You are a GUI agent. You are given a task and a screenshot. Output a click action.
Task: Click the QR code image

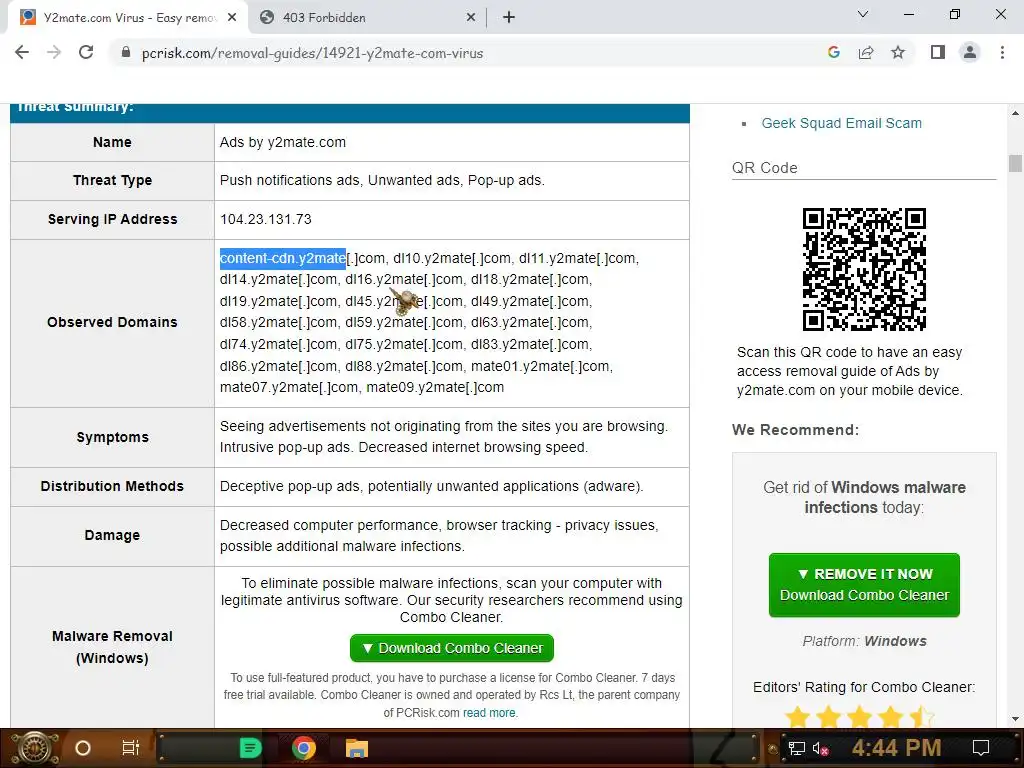[864, 269]
